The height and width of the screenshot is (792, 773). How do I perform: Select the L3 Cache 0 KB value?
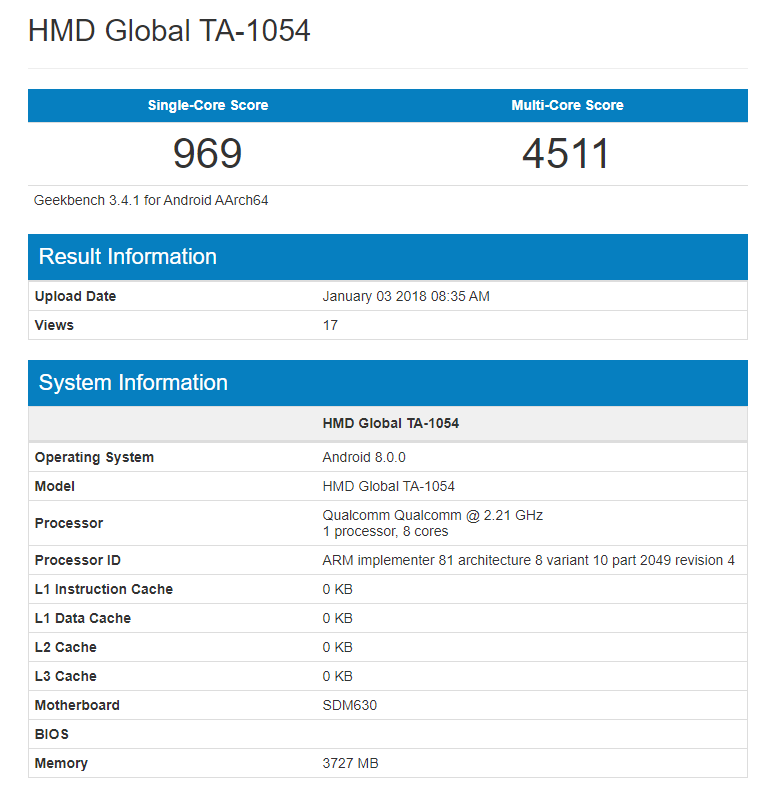point(337,676)
